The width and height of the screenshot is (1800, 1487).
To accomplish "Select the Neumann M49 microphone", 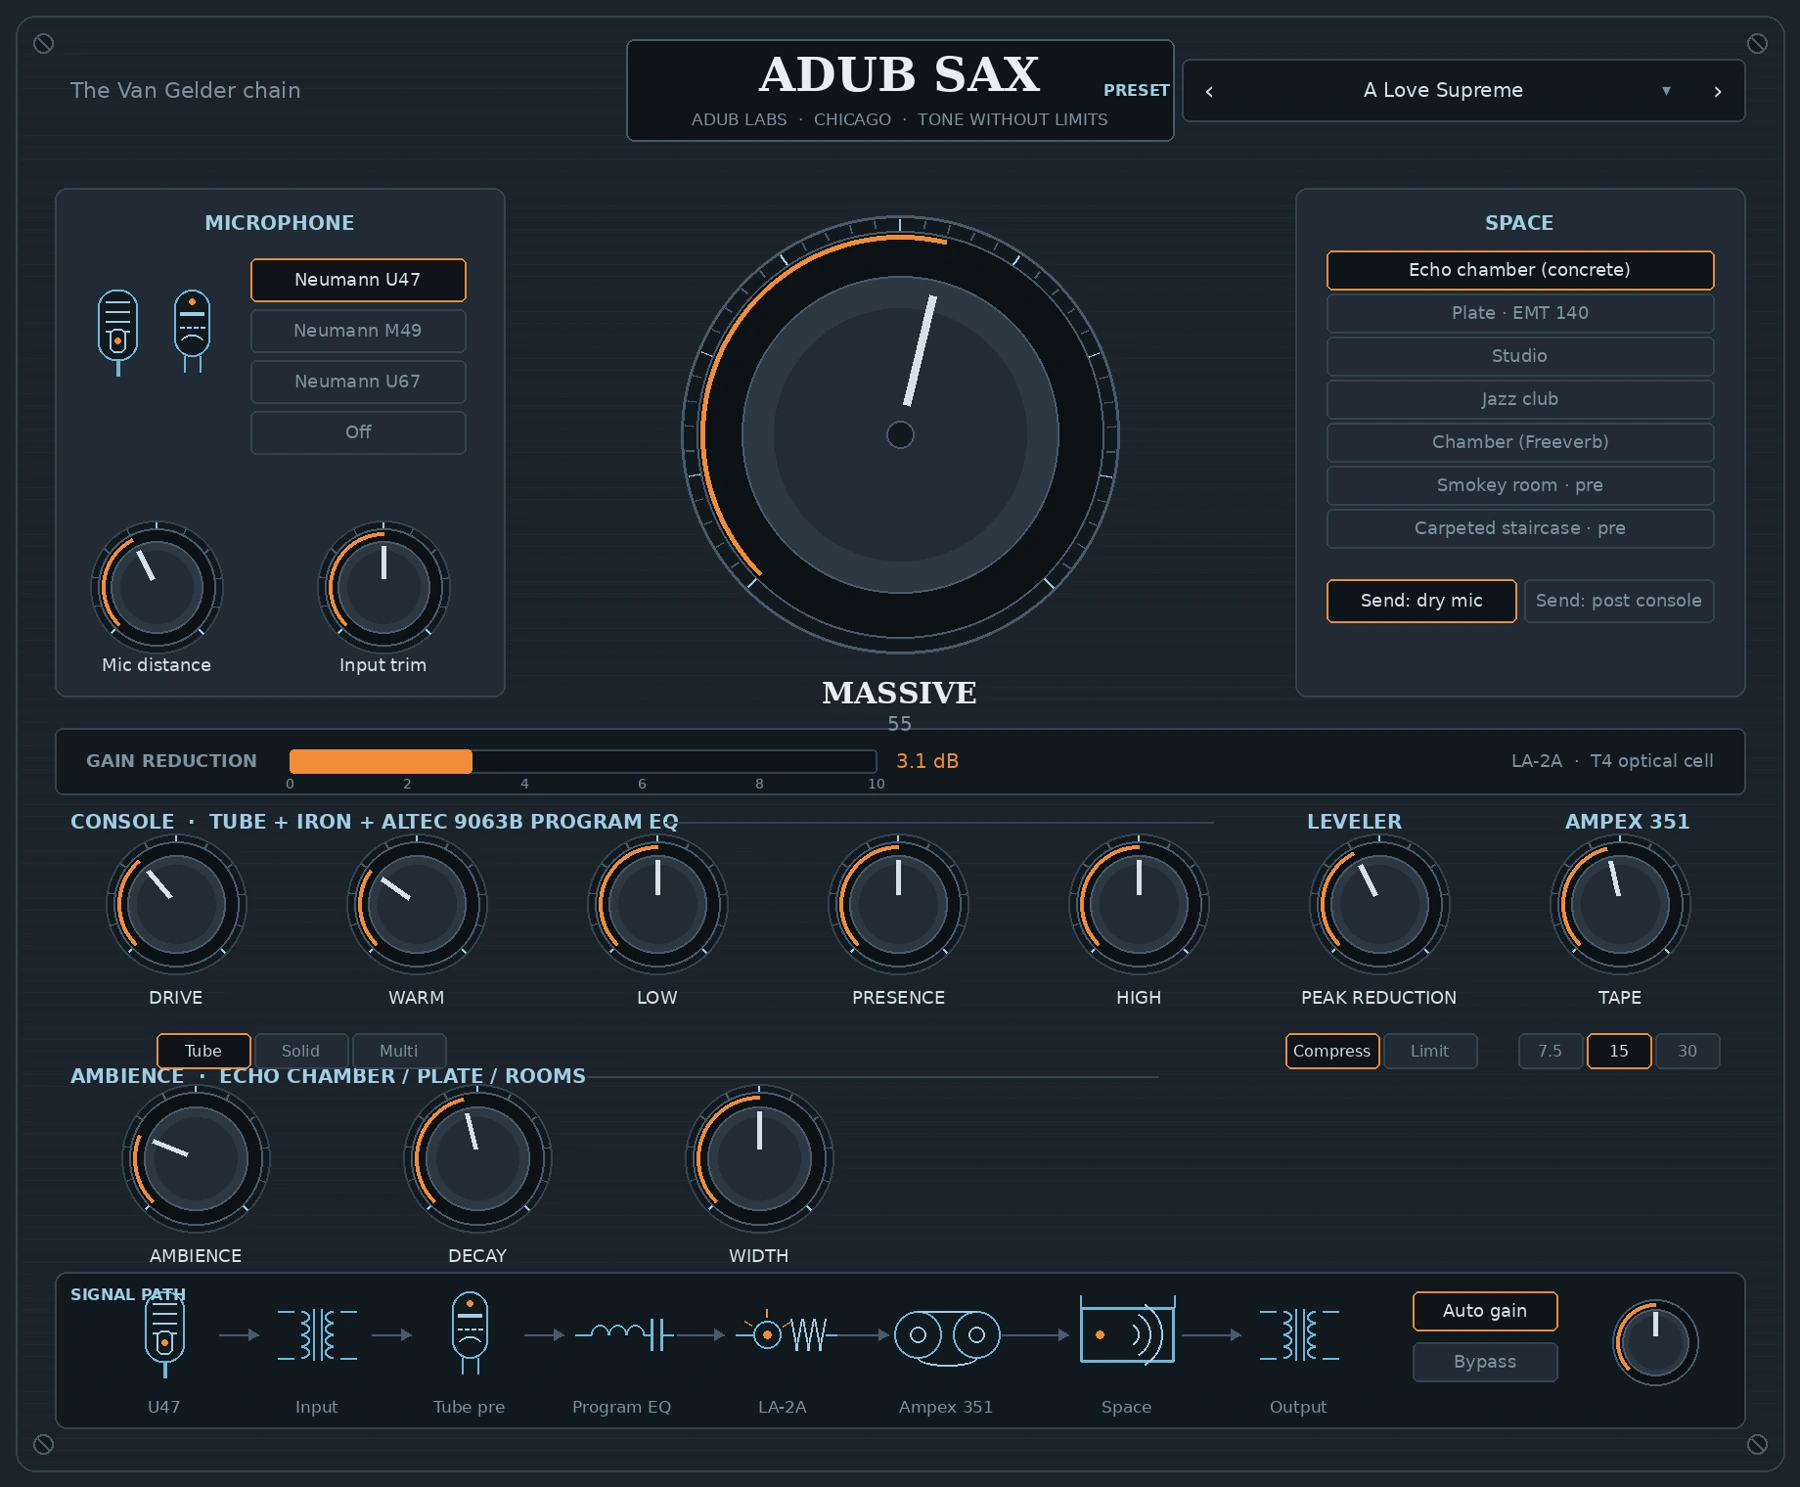I will (358, 330).
